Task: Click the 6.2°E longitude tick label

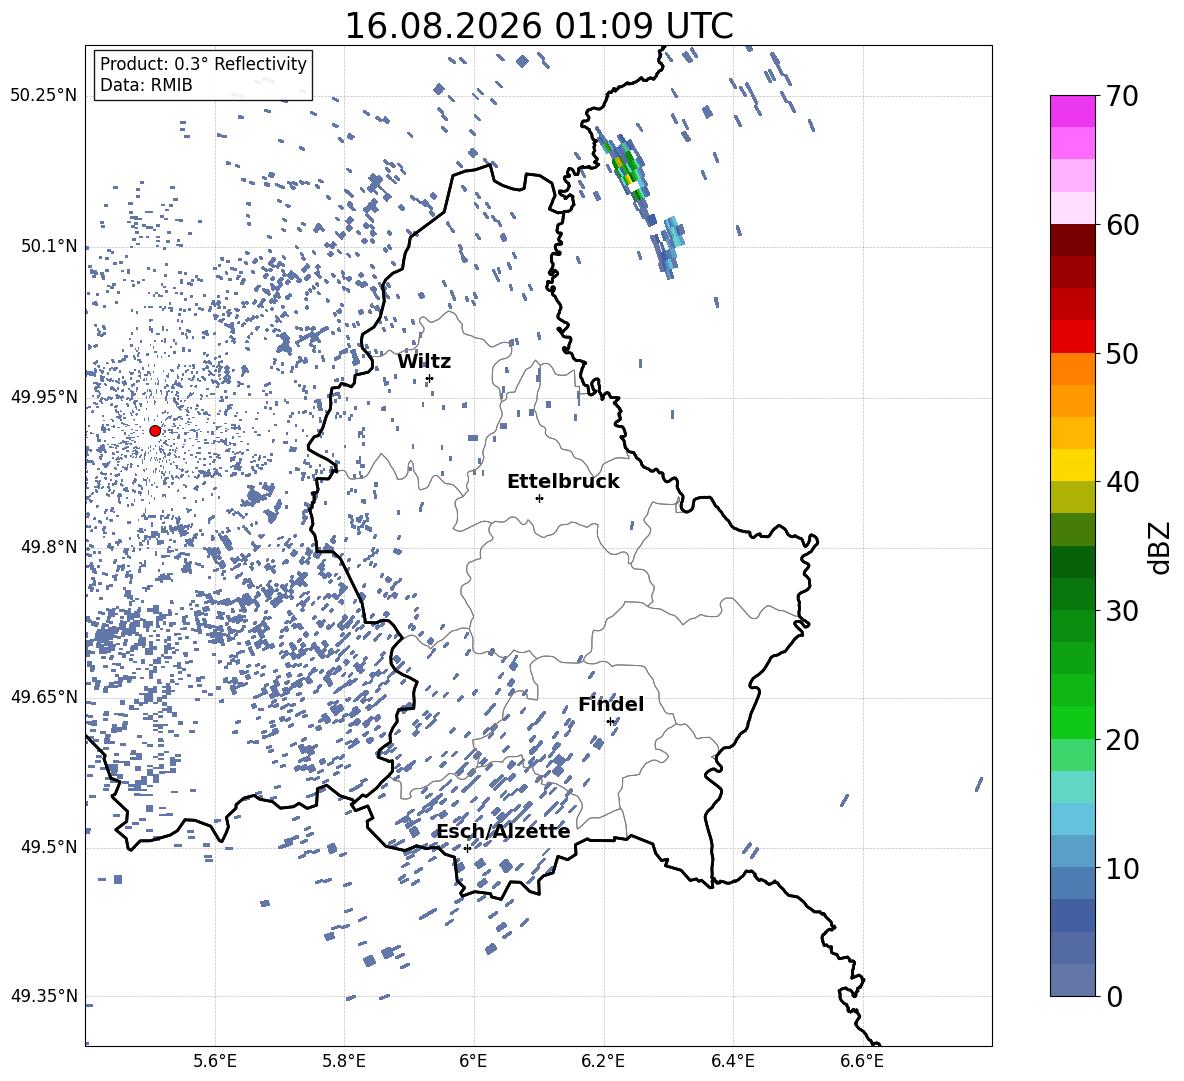Action: 603,1061
